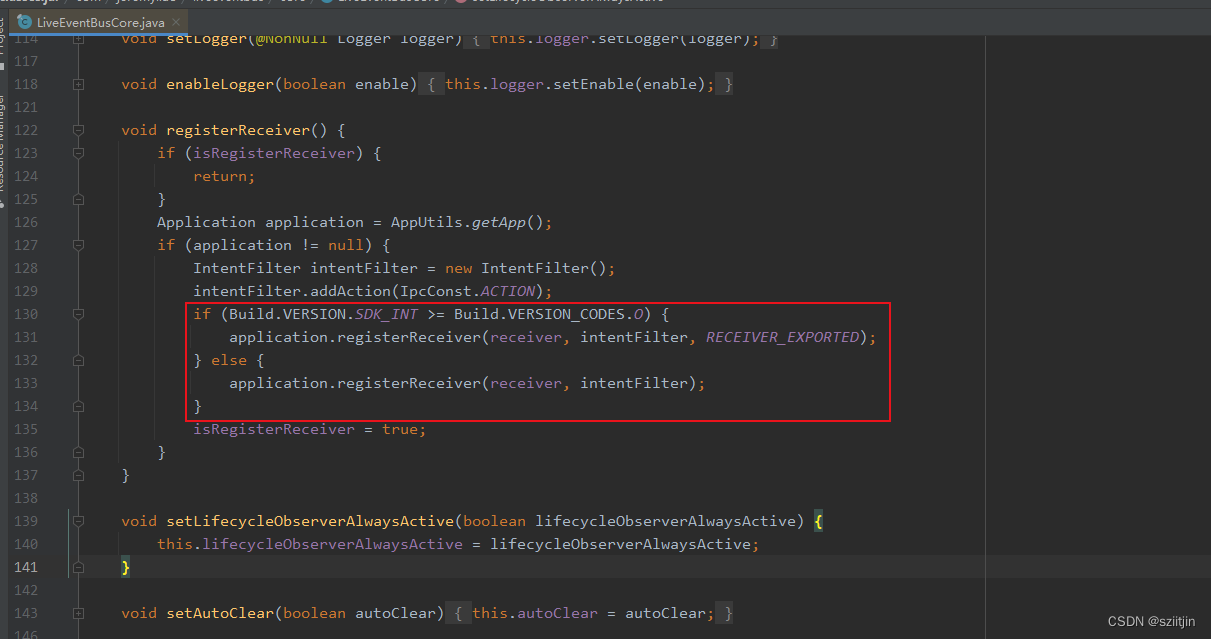The height and width of the screenshot is (639, 1211).
Task: Collapse the highlighted if block at line 130
Action: click(x=77, y=313)
